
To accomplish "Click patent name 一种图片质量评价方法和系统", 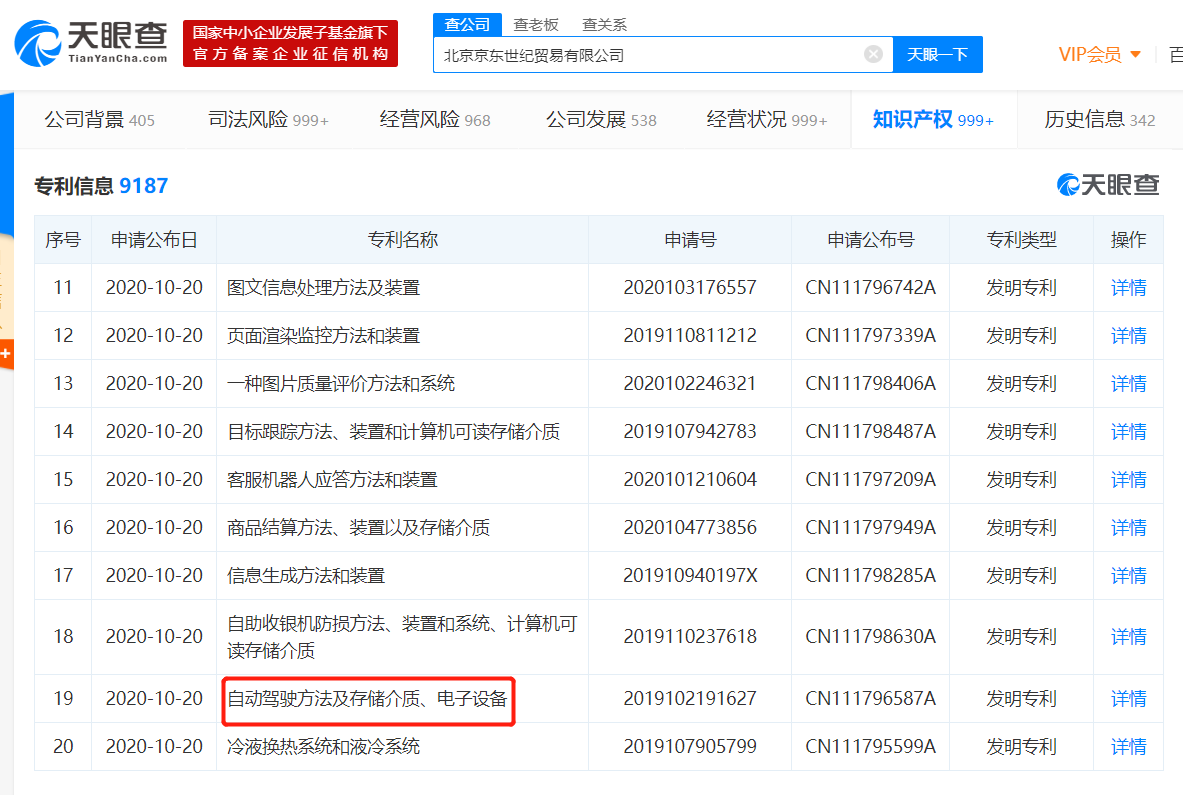I will coord(341,383).
